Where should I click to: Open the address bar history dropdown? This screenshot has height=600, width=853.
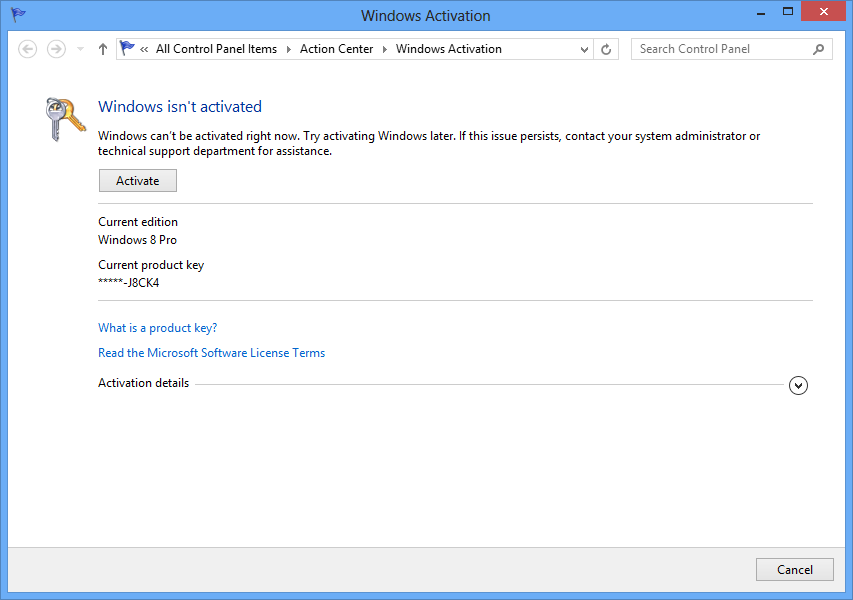584,49
